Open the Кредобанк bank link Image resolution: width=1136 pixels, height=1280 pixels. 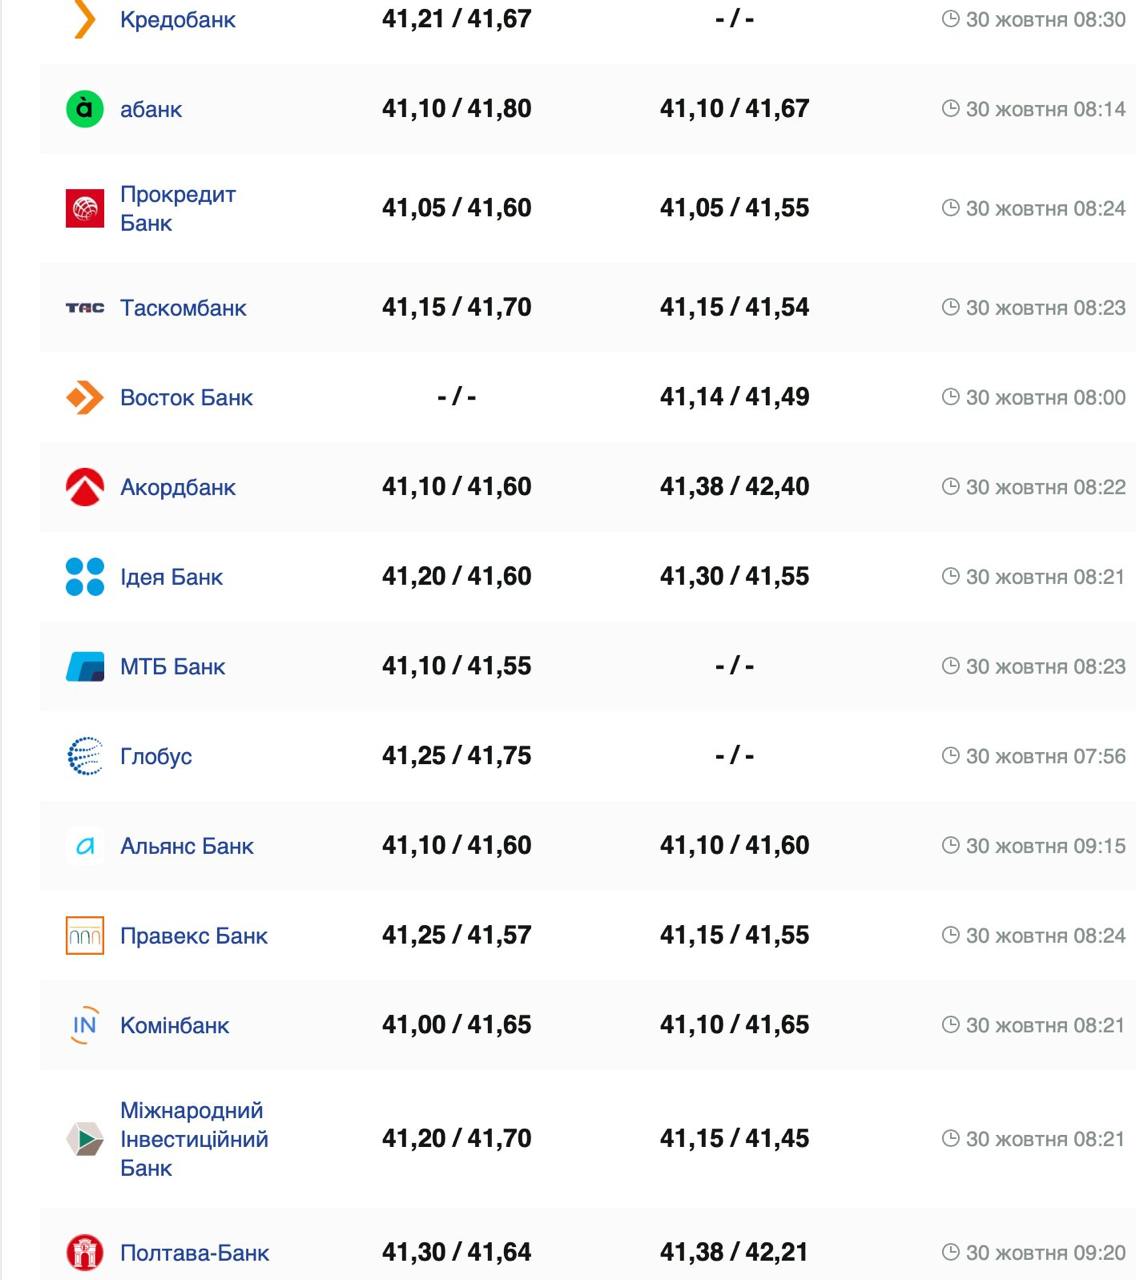tap(178, 20)
